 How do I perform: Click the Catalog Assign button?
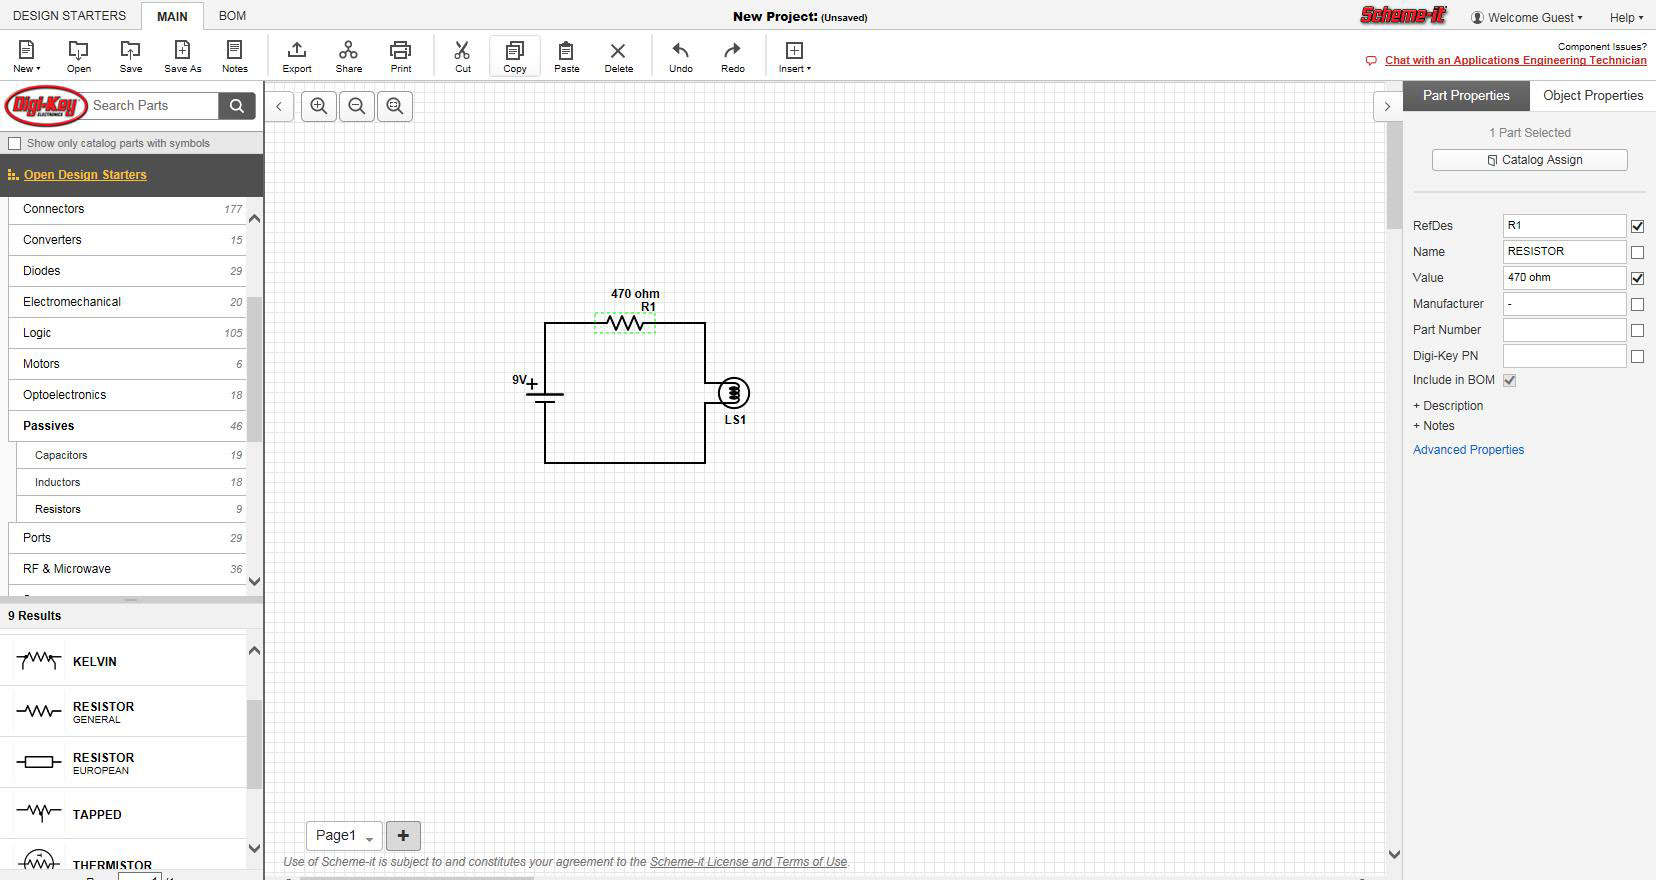click(x=1529, y=160)
